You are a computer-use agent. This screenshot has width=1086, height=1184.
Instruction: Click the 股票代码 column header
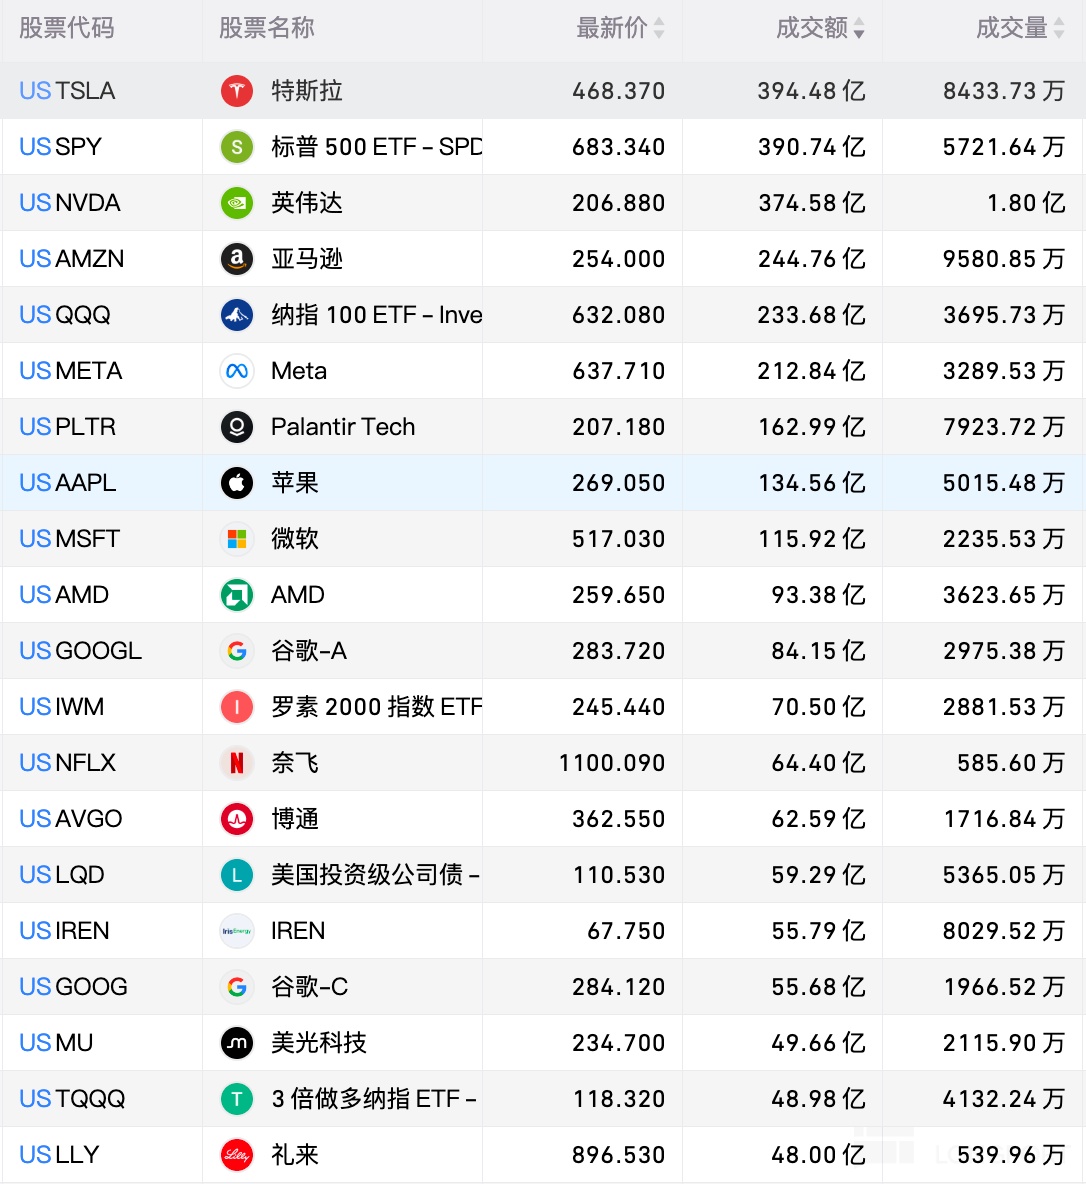pos(67,28)
